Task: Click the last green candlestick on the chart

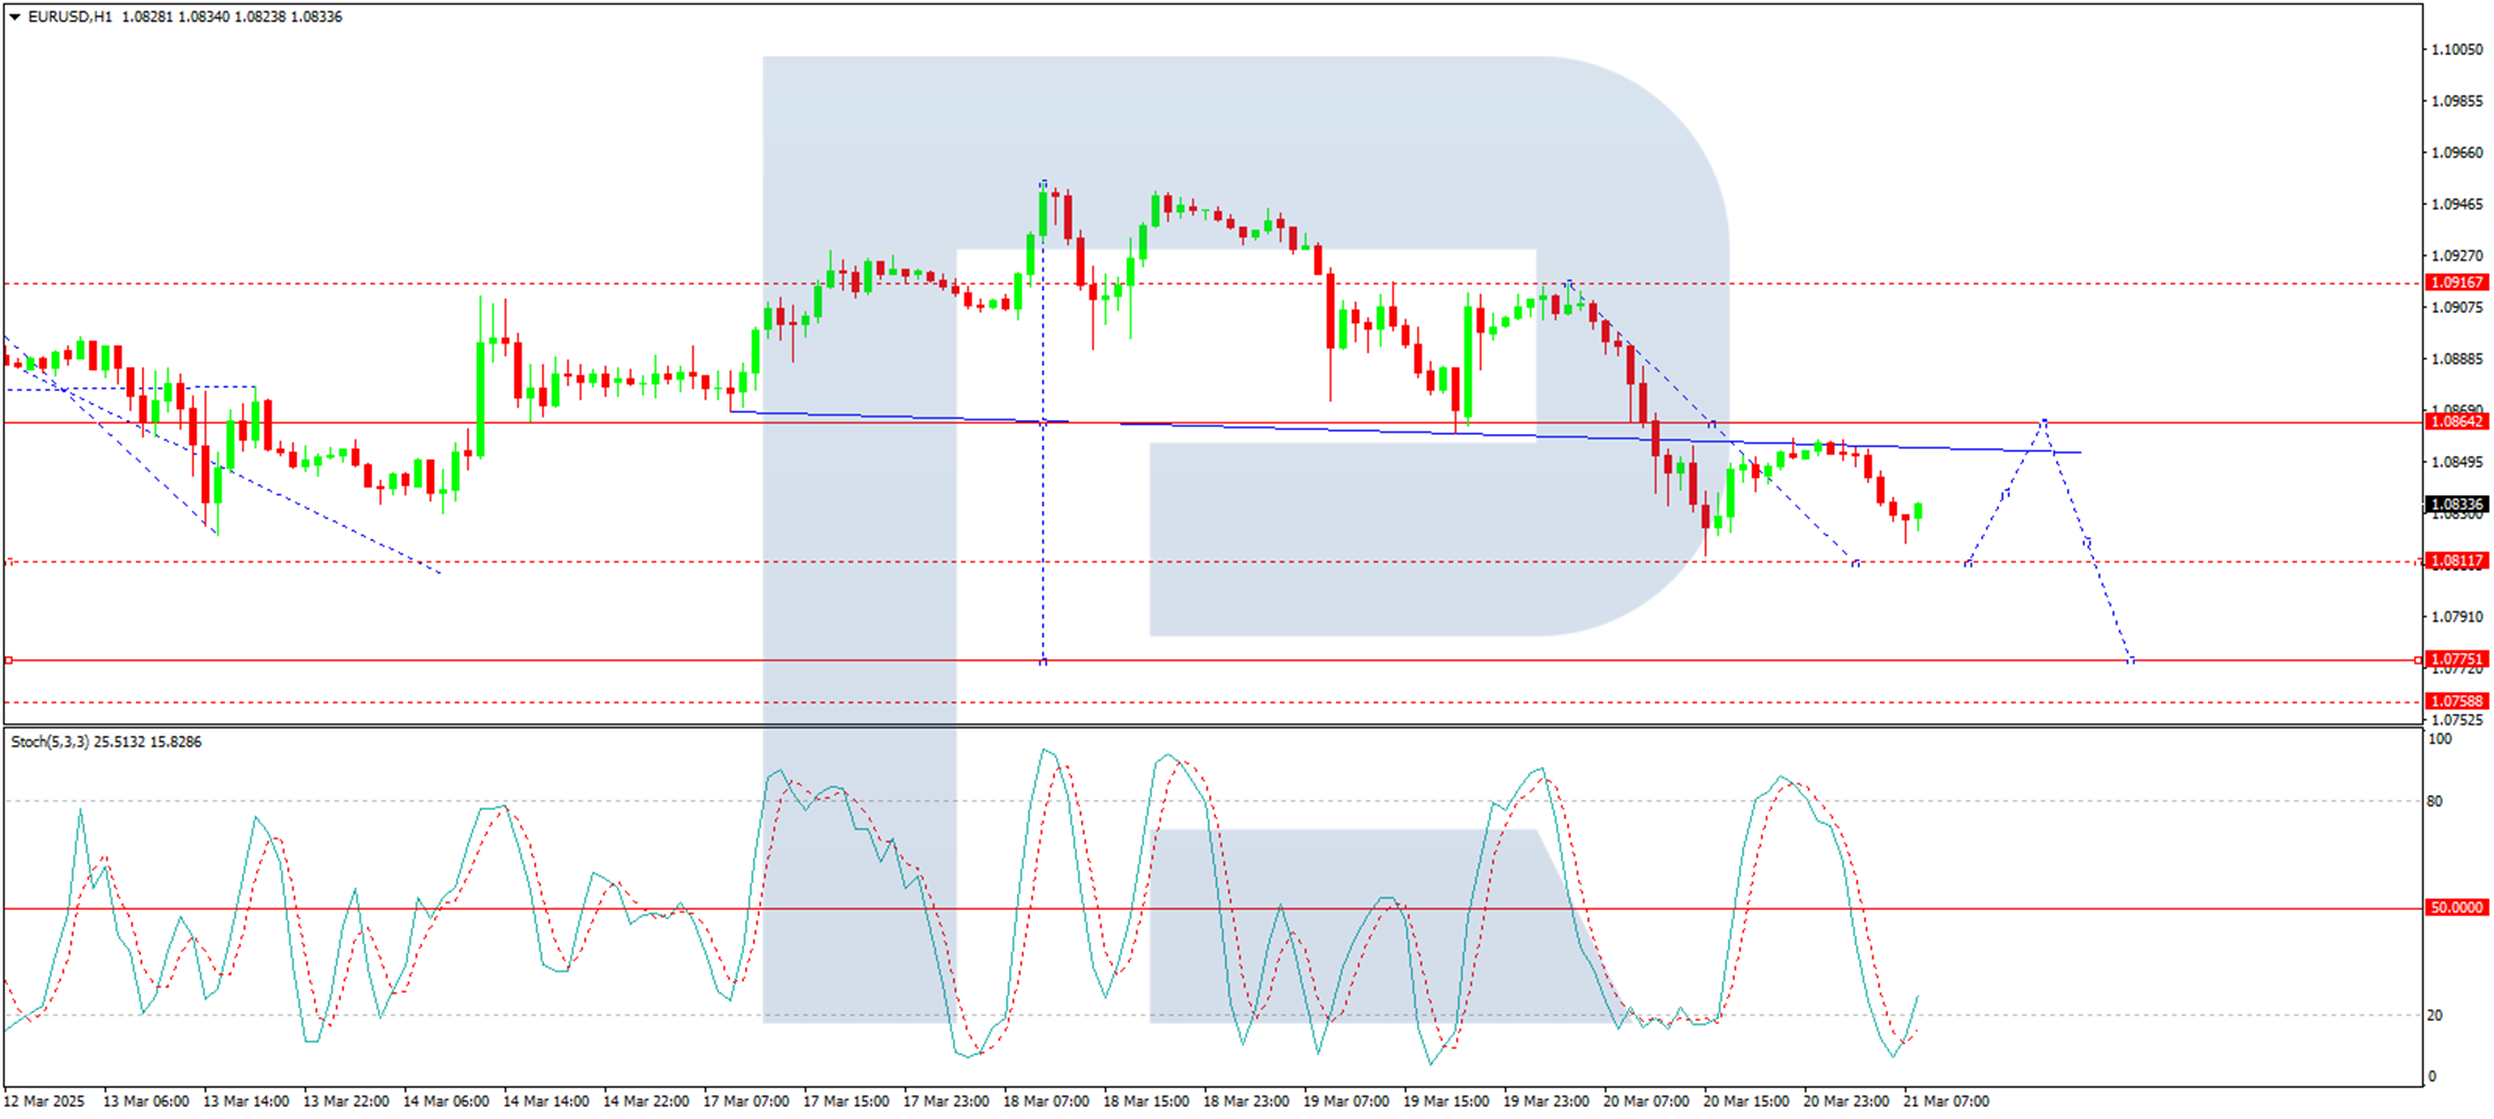Action: [x=1918, y=512]
